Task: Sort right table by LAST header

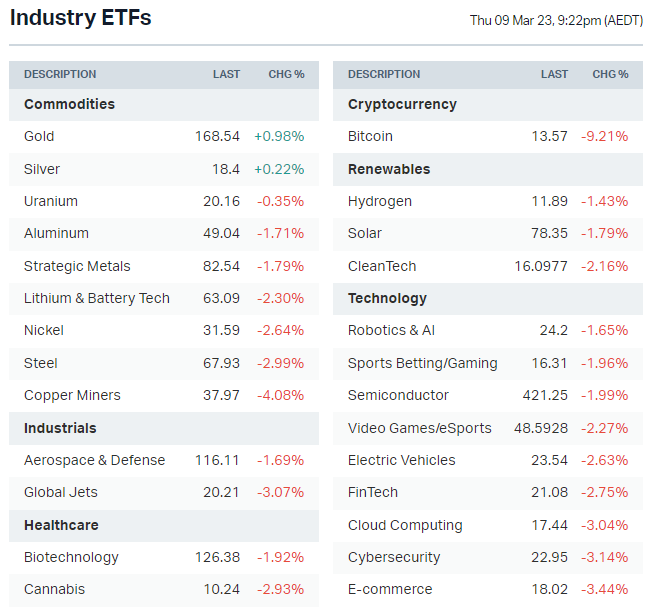Action: point(554,74)
